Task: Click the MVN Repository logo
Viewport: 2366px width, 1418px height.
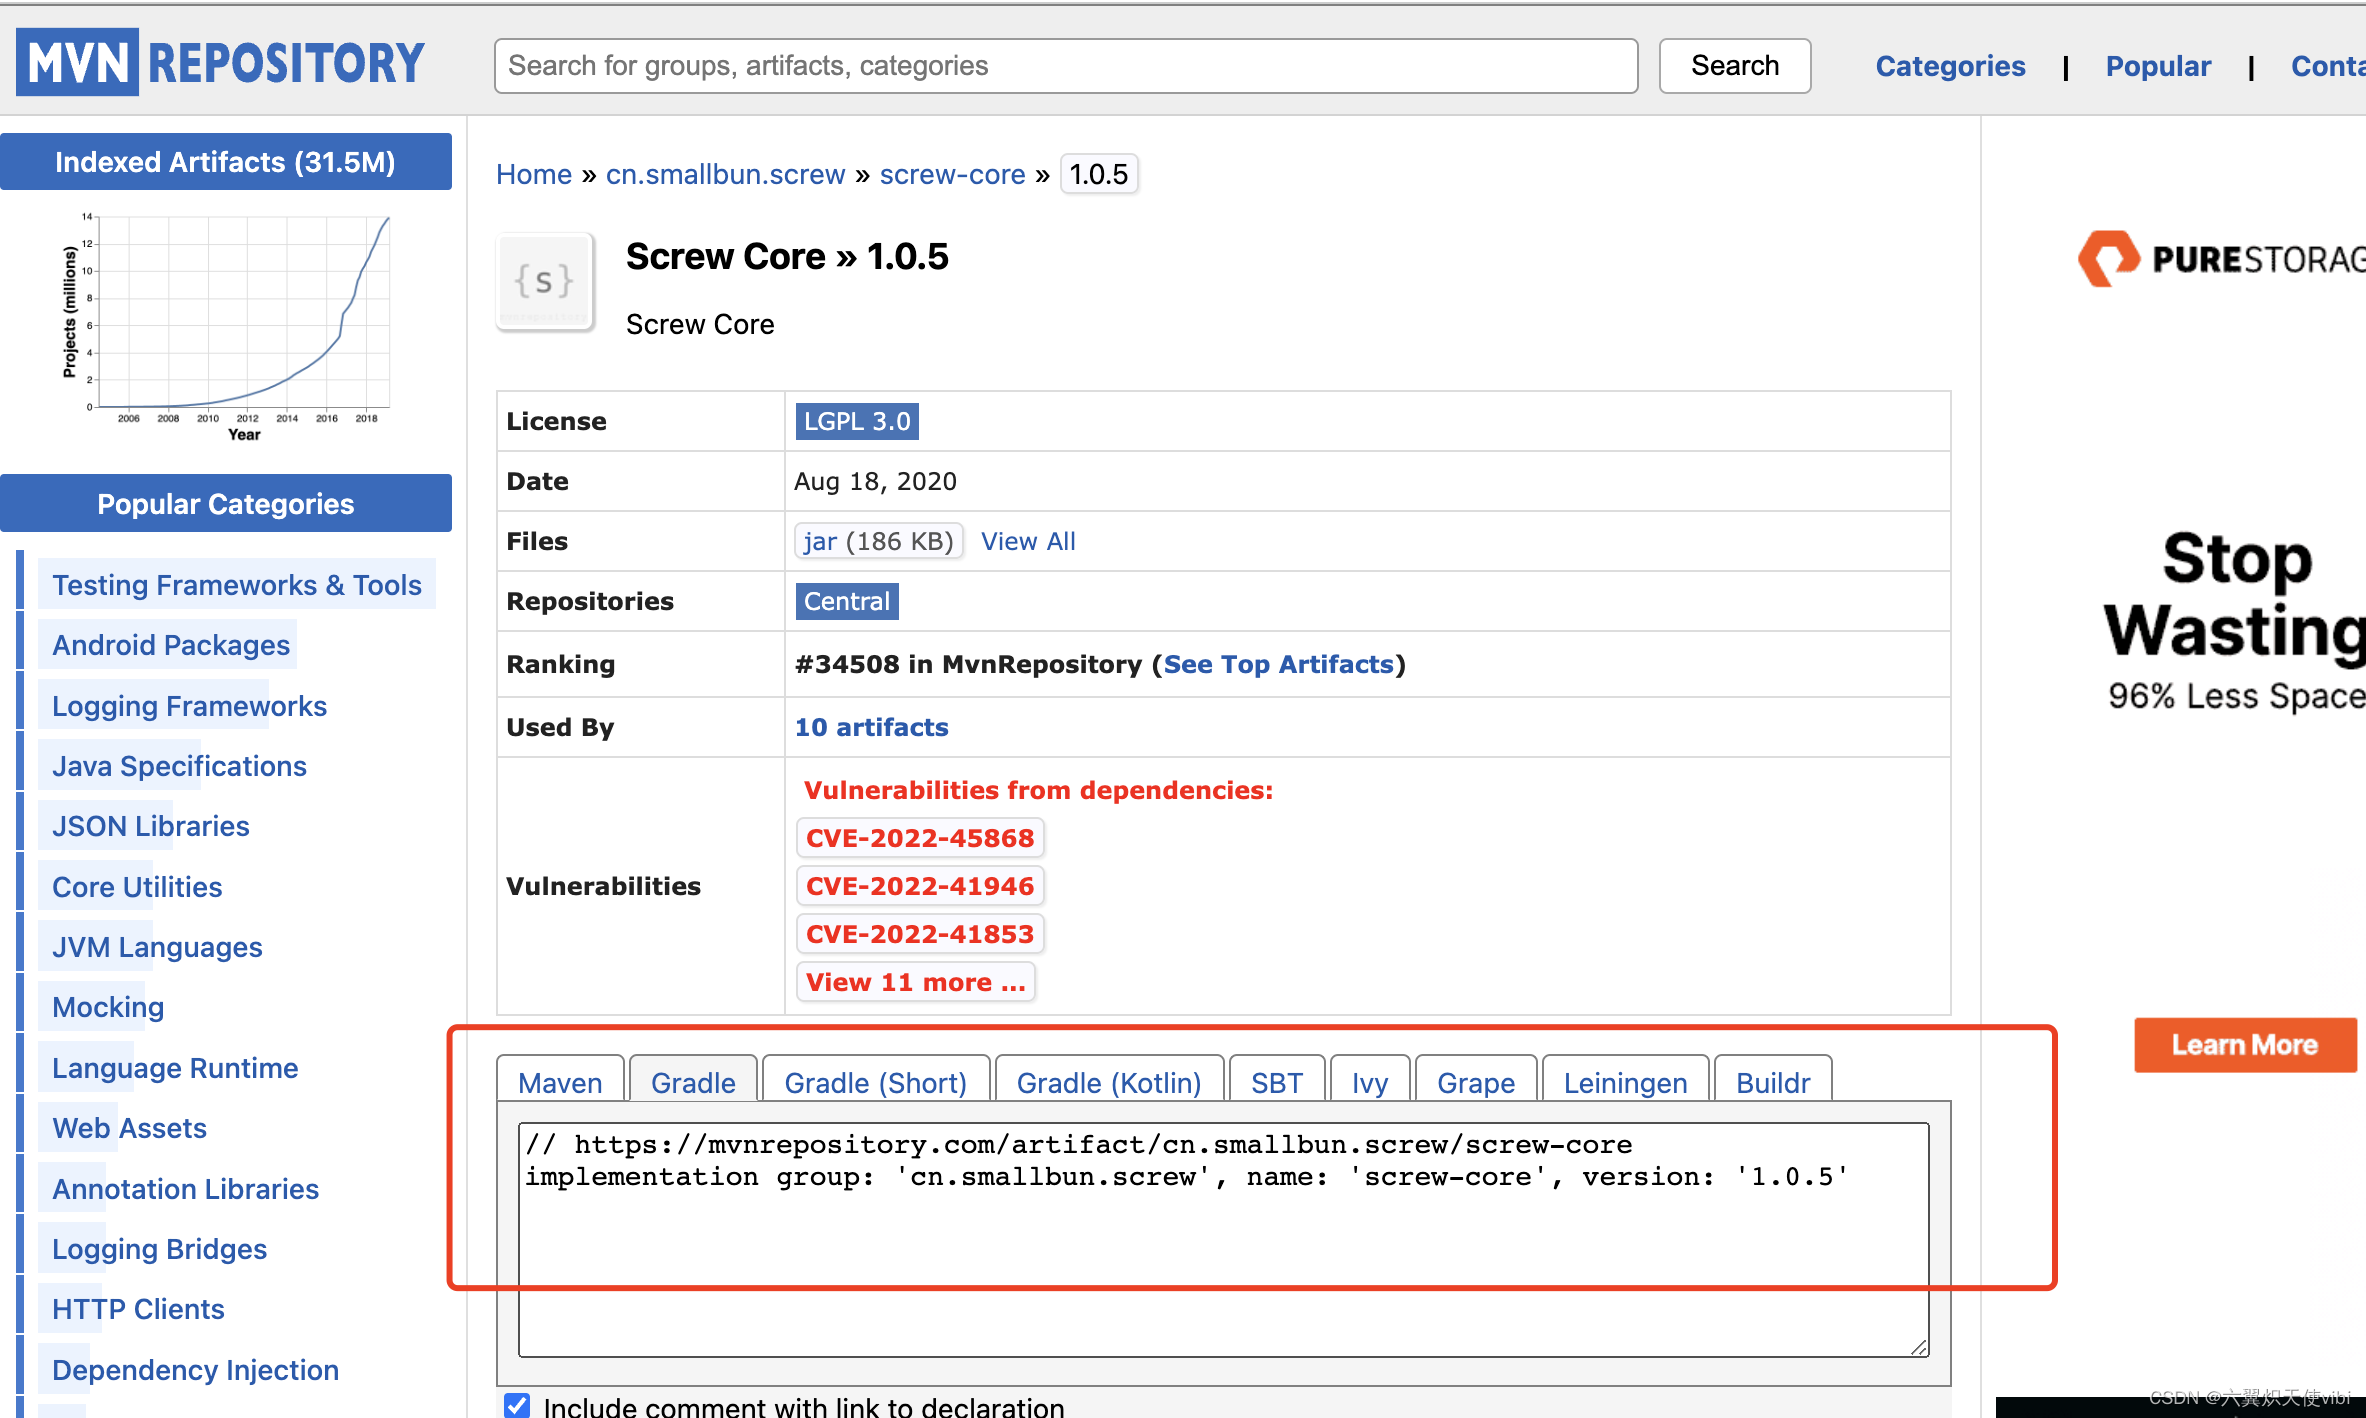Action: [x=222, y=63]
